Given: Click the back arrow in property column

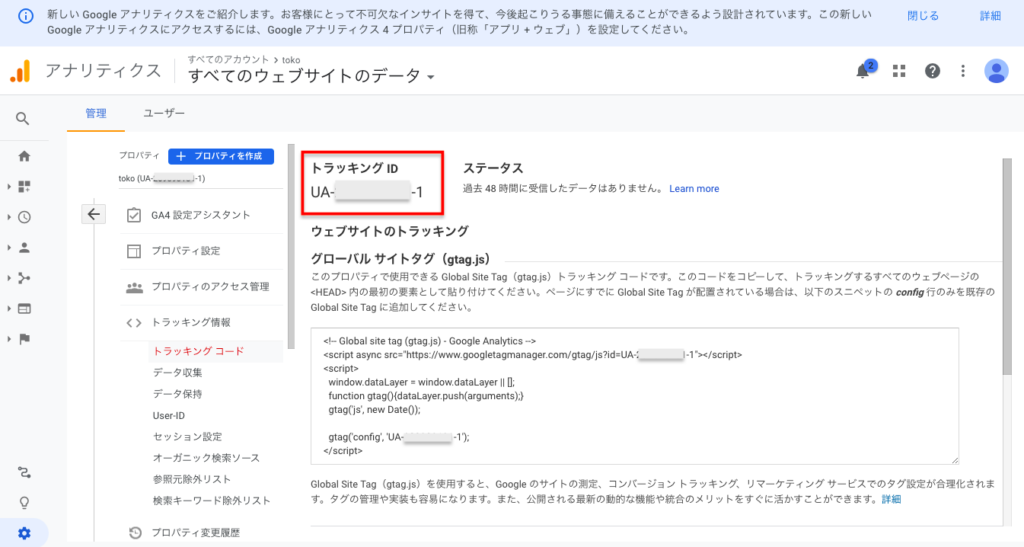Looking at the screenshot, I should click(93, 214).
